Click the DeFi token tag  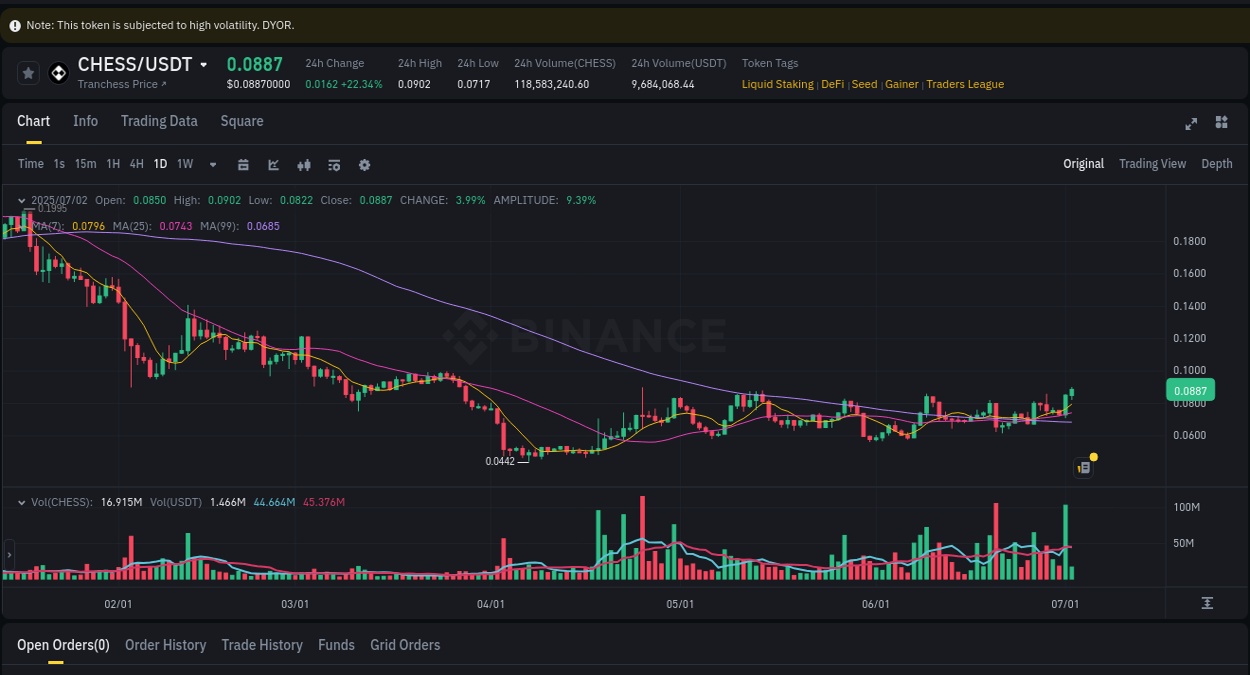click(x=831, y=84)
